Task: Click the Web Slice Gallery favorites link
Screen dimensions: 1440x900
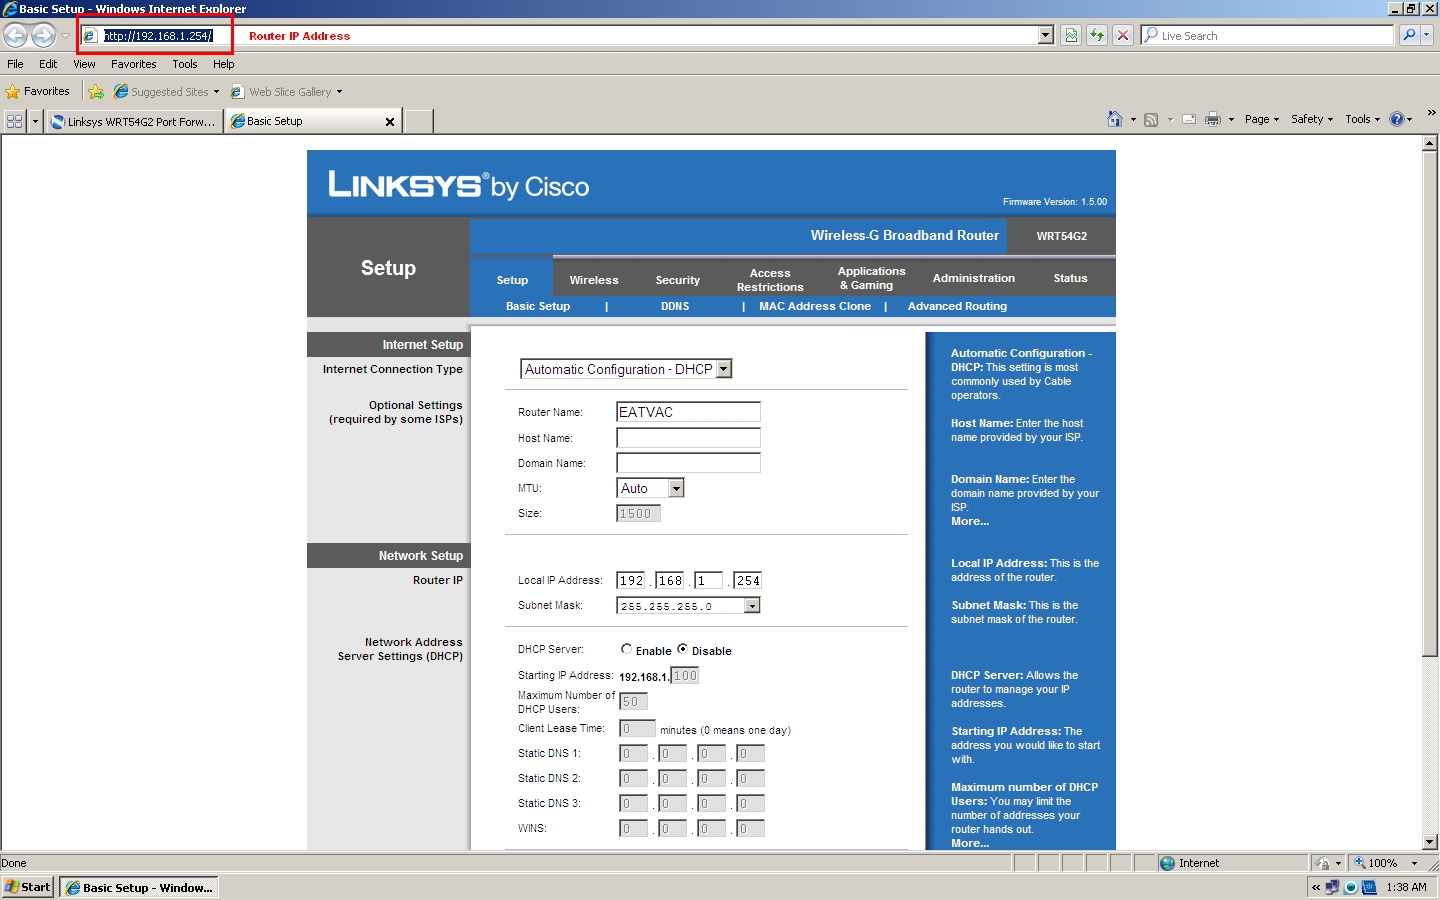Action: click(286, 92)
